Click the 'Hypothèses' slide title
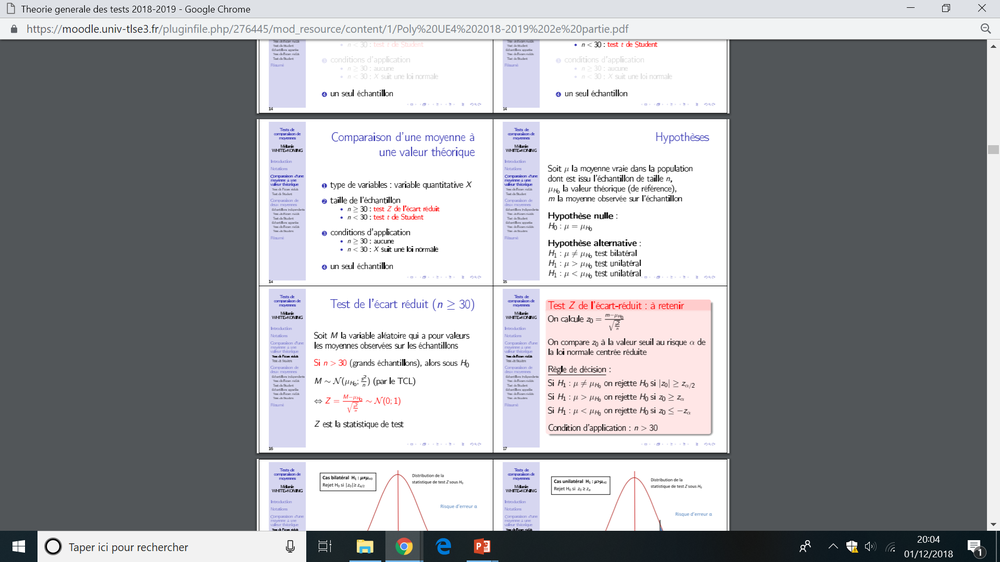The image size is (1000, 562). [x=682, y=137]
